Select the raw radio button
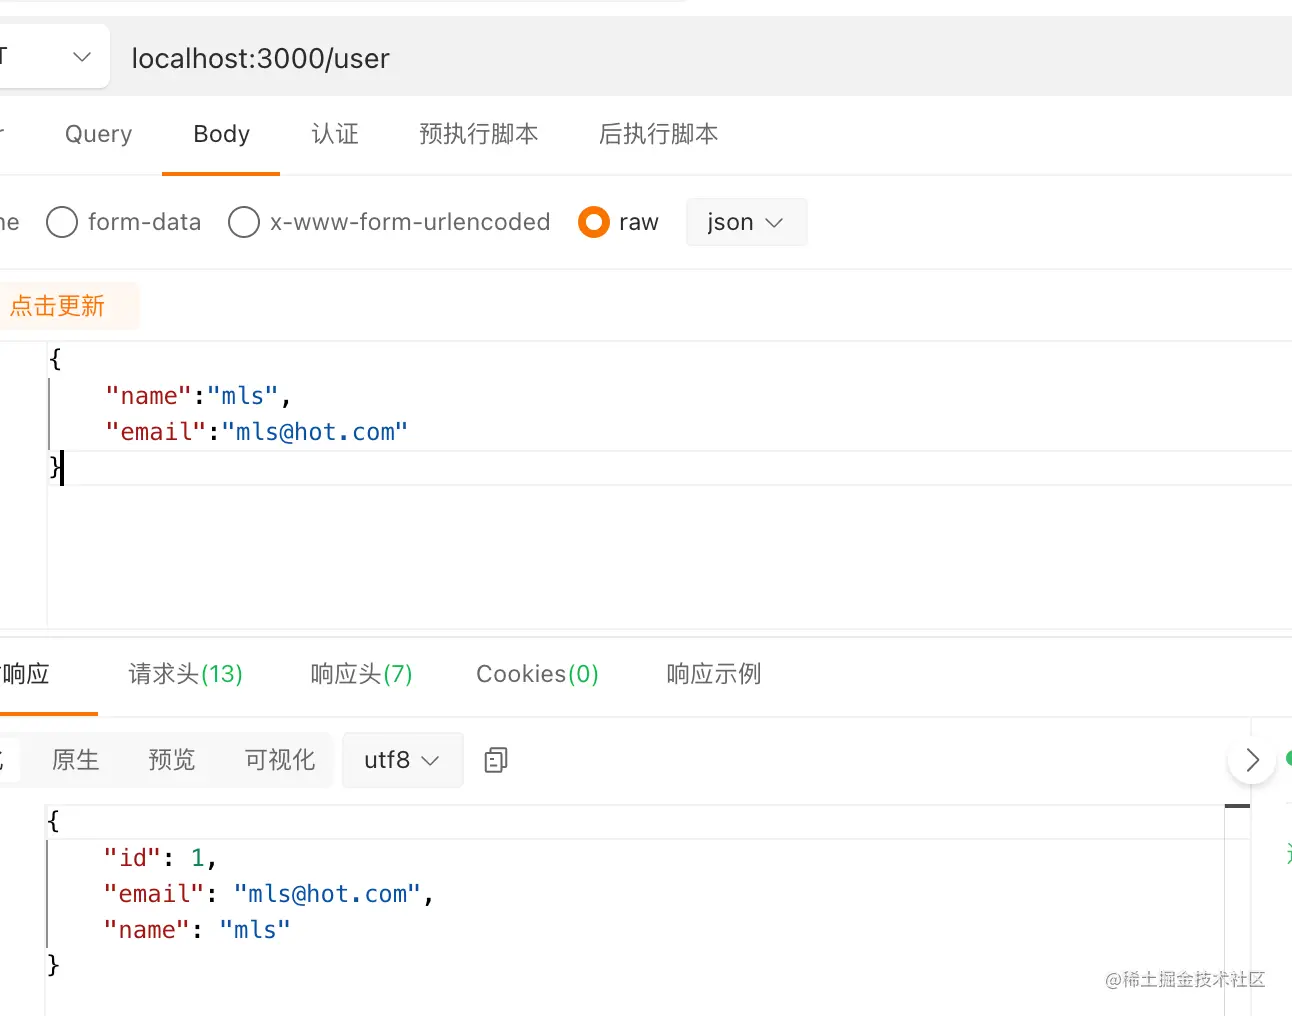This screenshot has height=1016, width=1292. coord(594,222)
